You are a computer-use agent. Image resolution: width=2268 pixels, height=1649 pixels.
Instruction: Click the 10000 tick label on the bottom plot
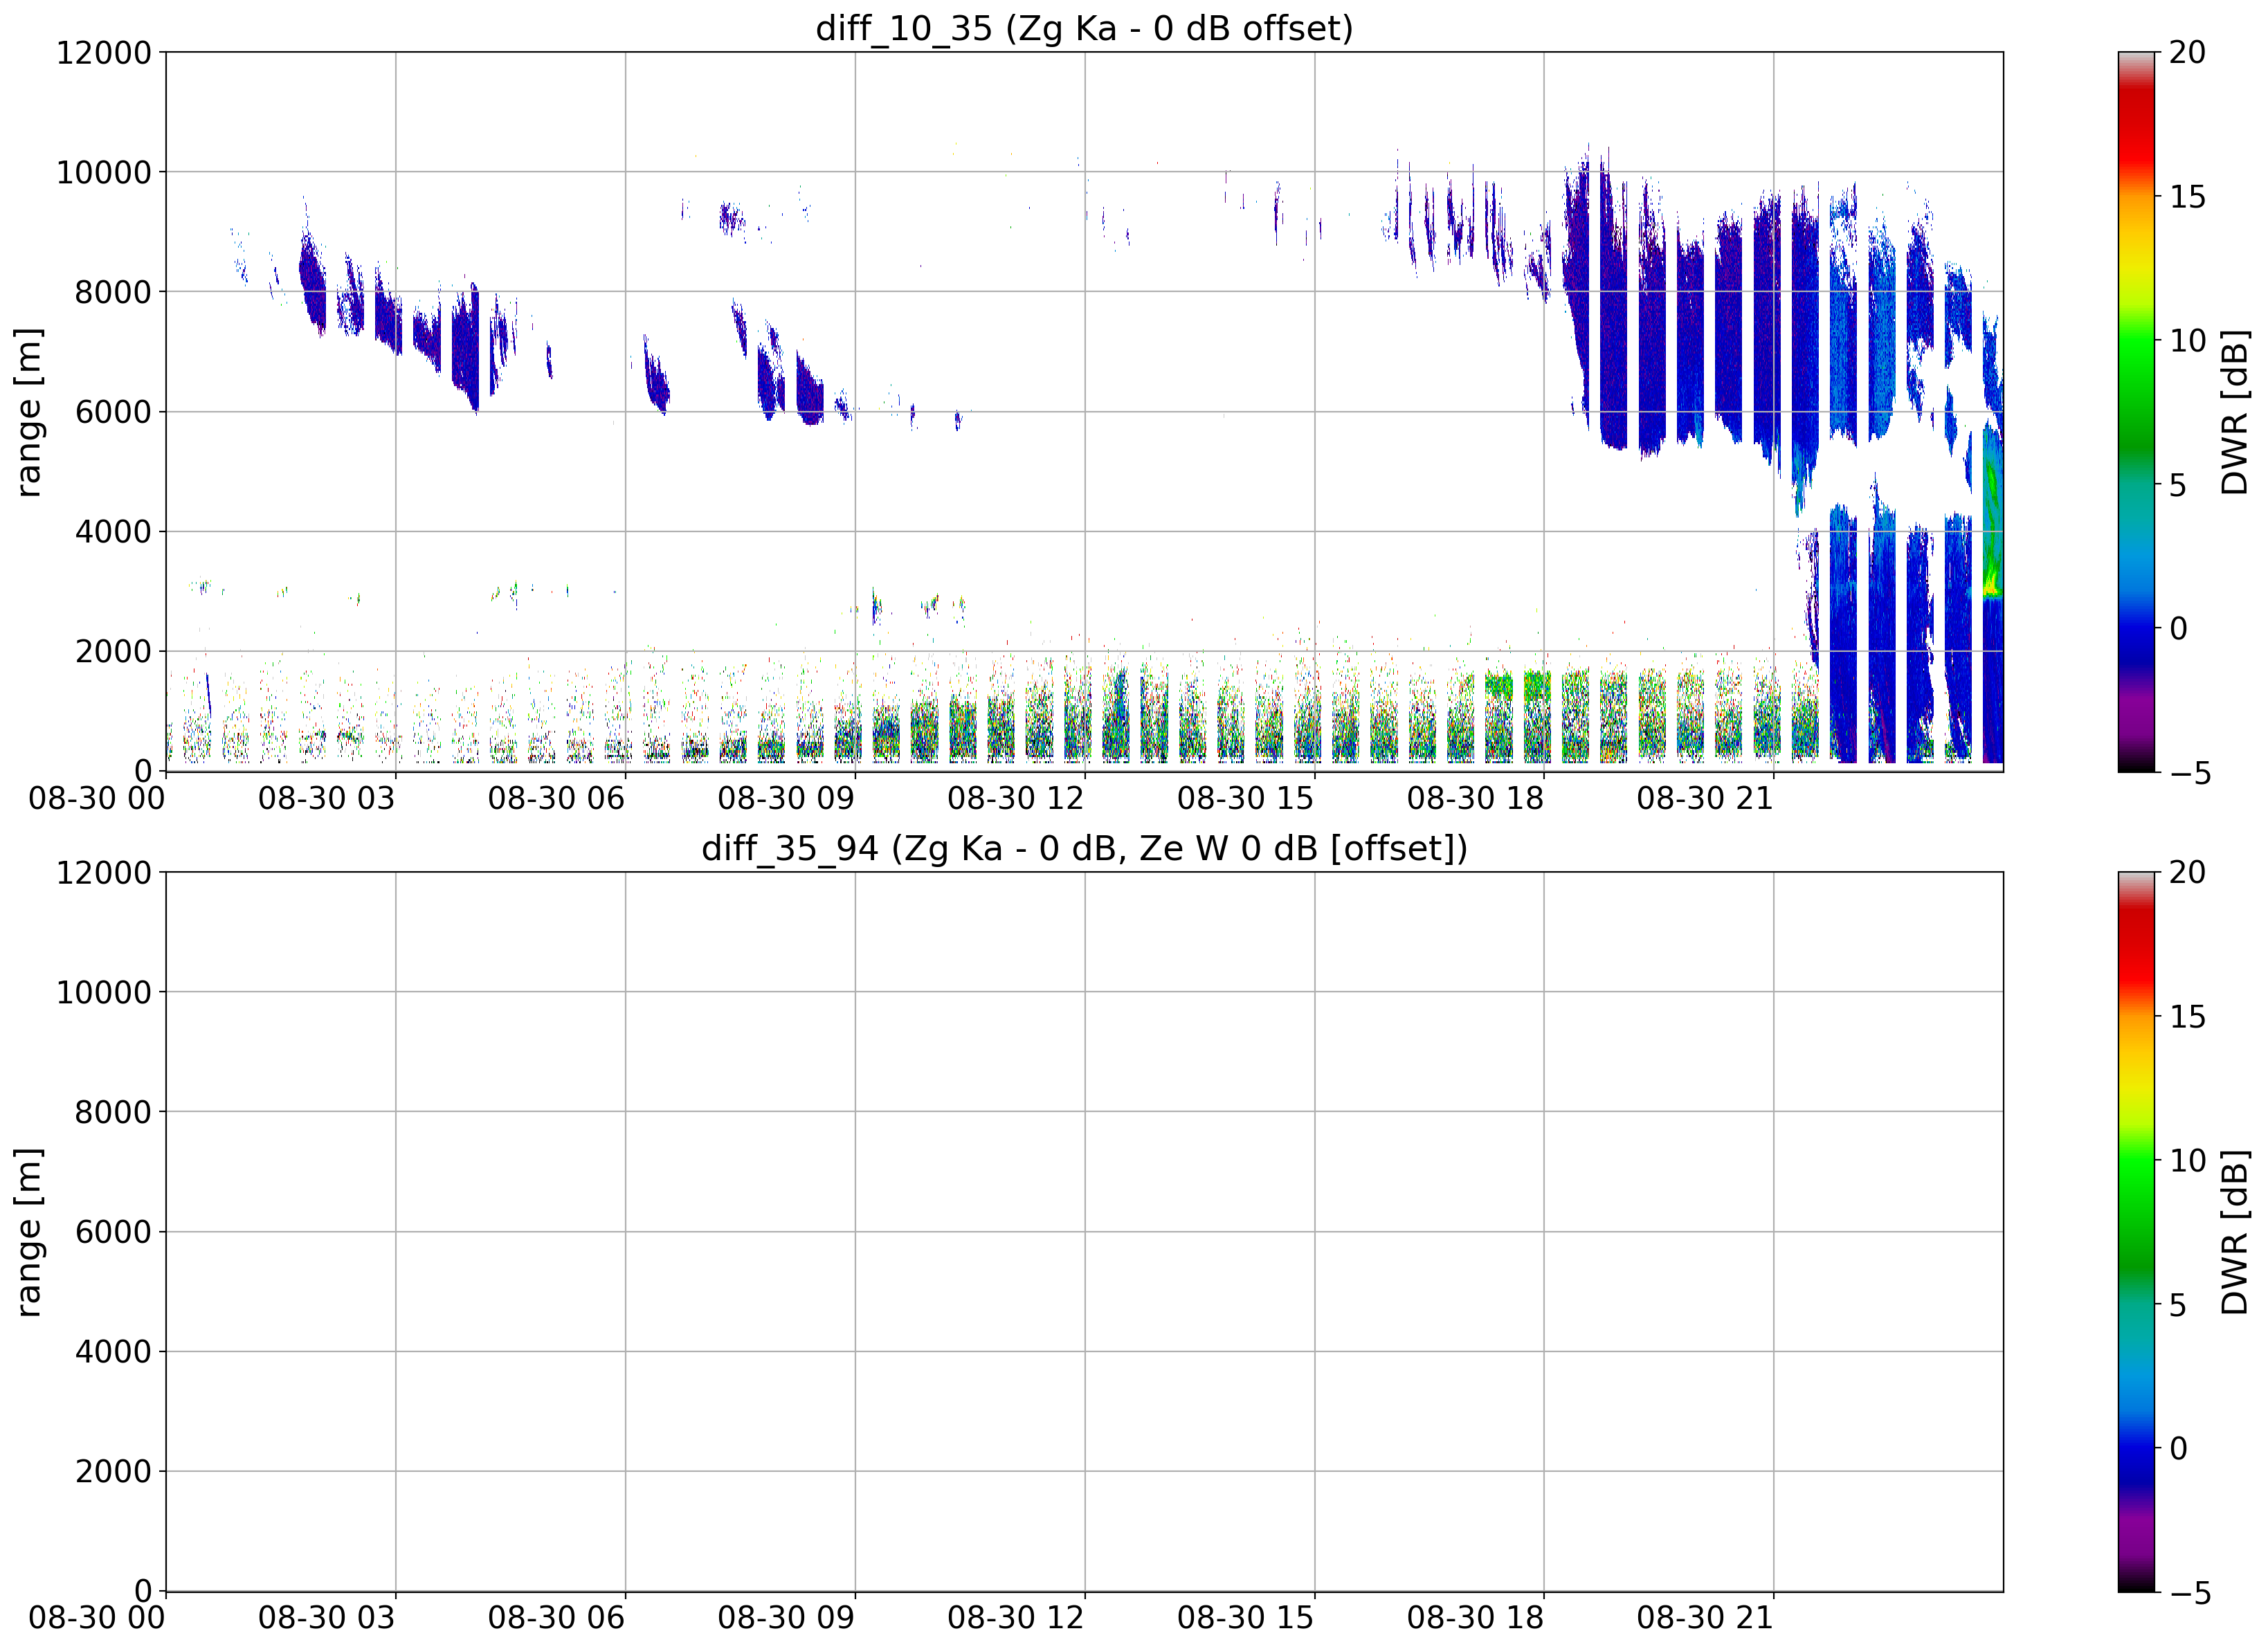[104, 993]
